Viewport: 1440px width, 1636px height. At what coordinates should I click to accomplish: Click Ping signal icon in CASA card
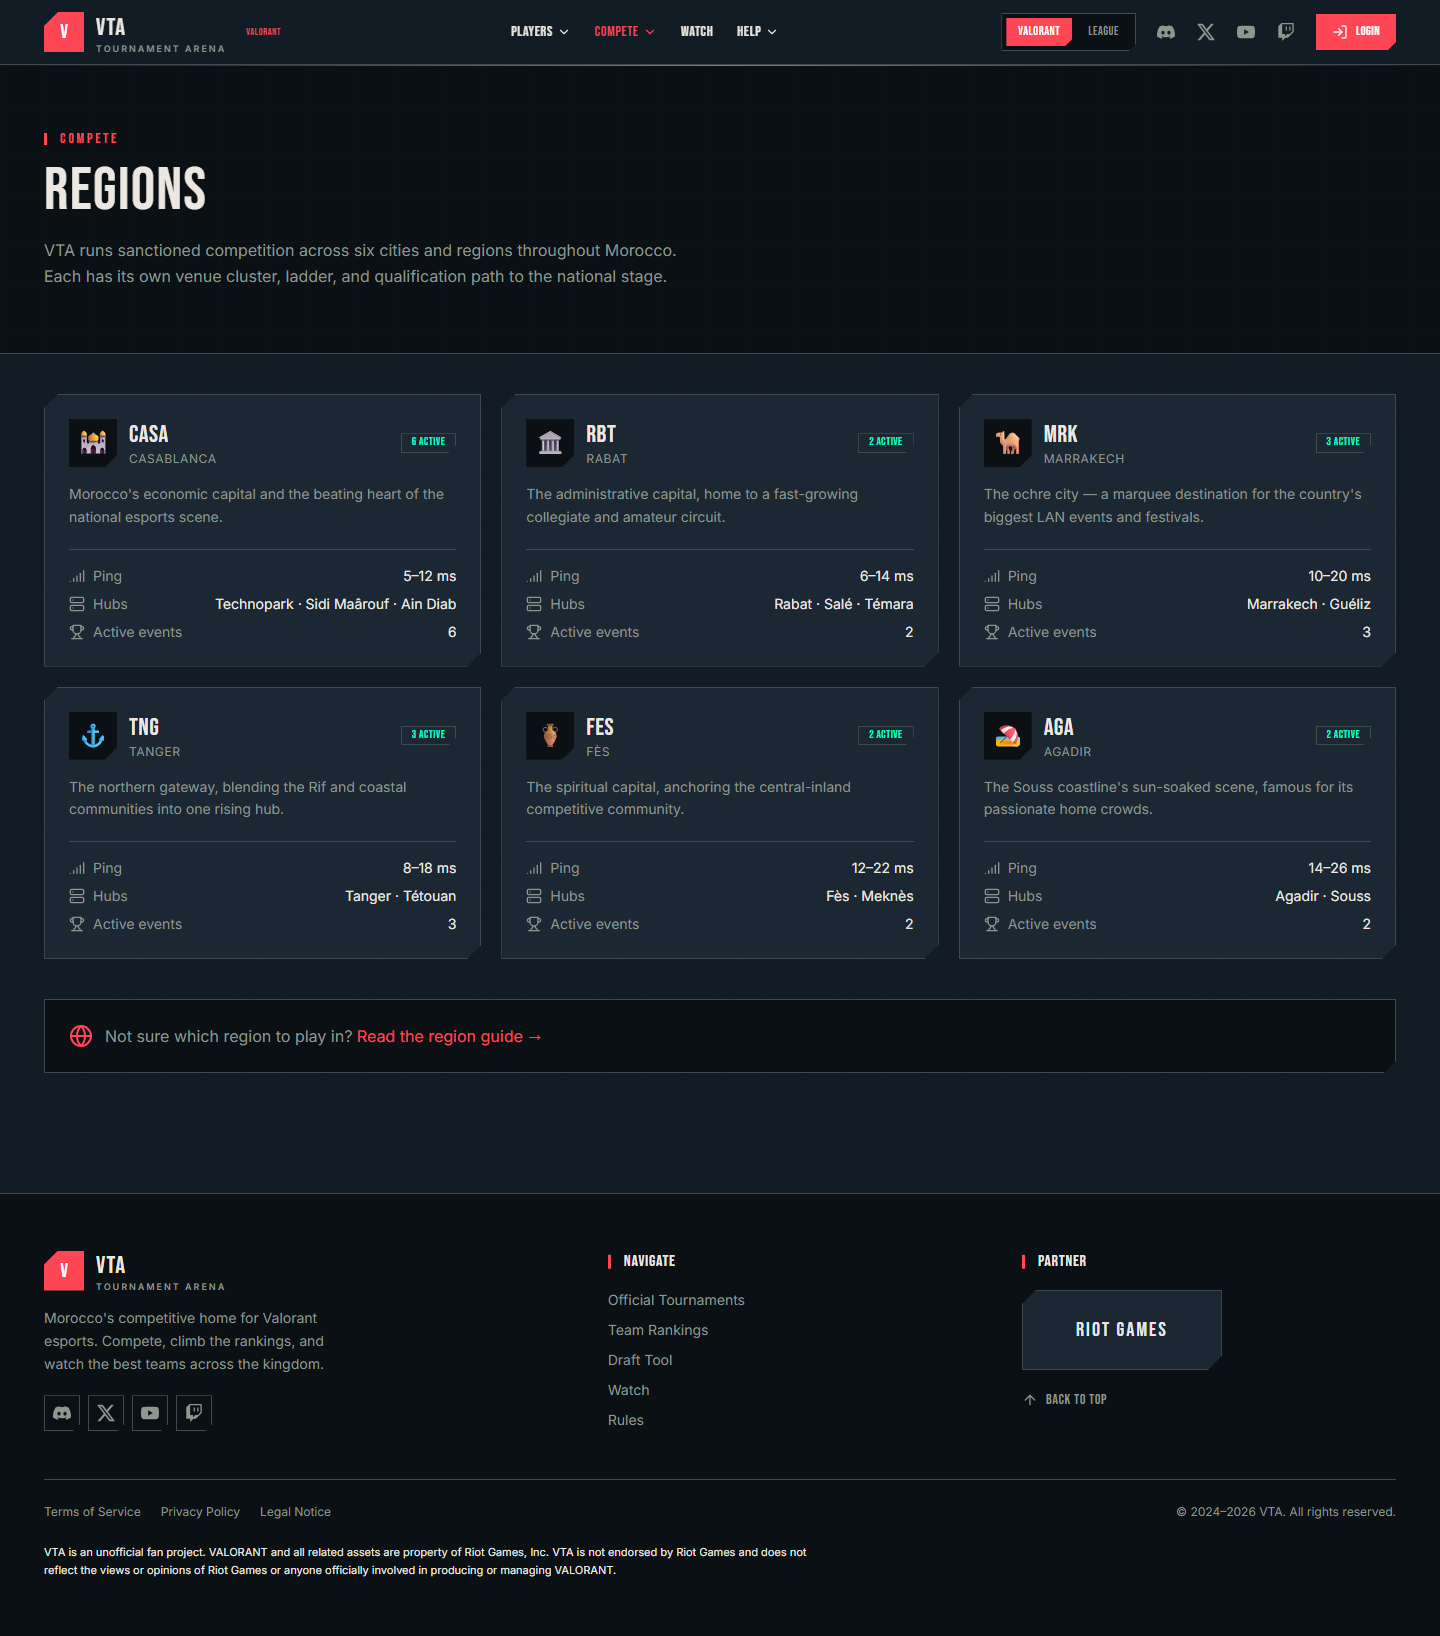click(x=77, y=576)
